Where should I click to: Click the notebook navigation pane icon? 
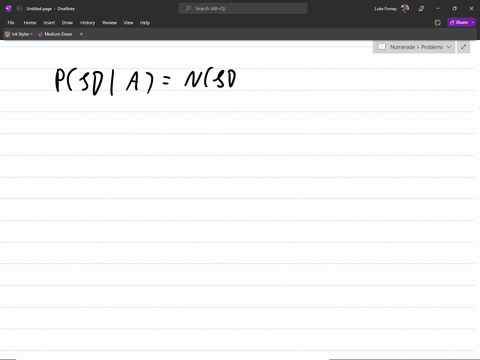click(x=382, y=47)
